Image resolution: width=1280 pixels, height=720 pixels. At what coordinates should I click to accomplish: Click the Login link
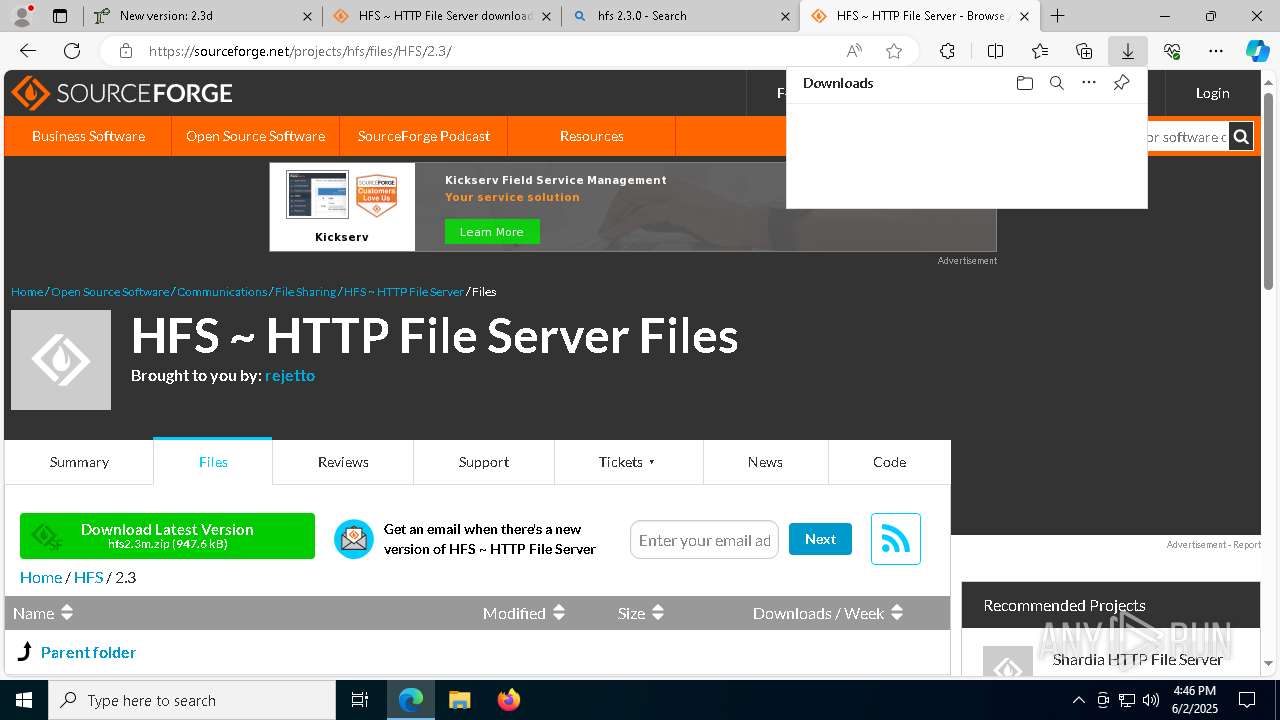click(x=1212, y=93)
